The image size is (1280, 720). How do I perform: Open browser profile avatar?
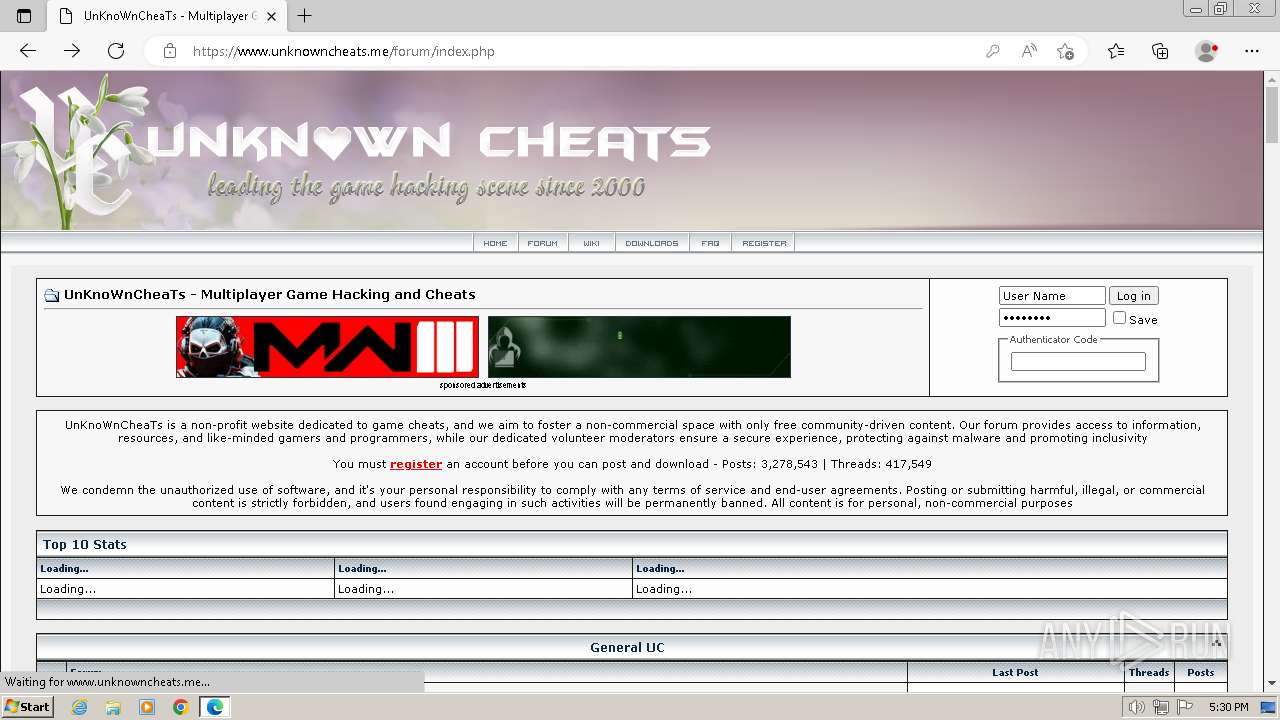(x=1207, y=51)
